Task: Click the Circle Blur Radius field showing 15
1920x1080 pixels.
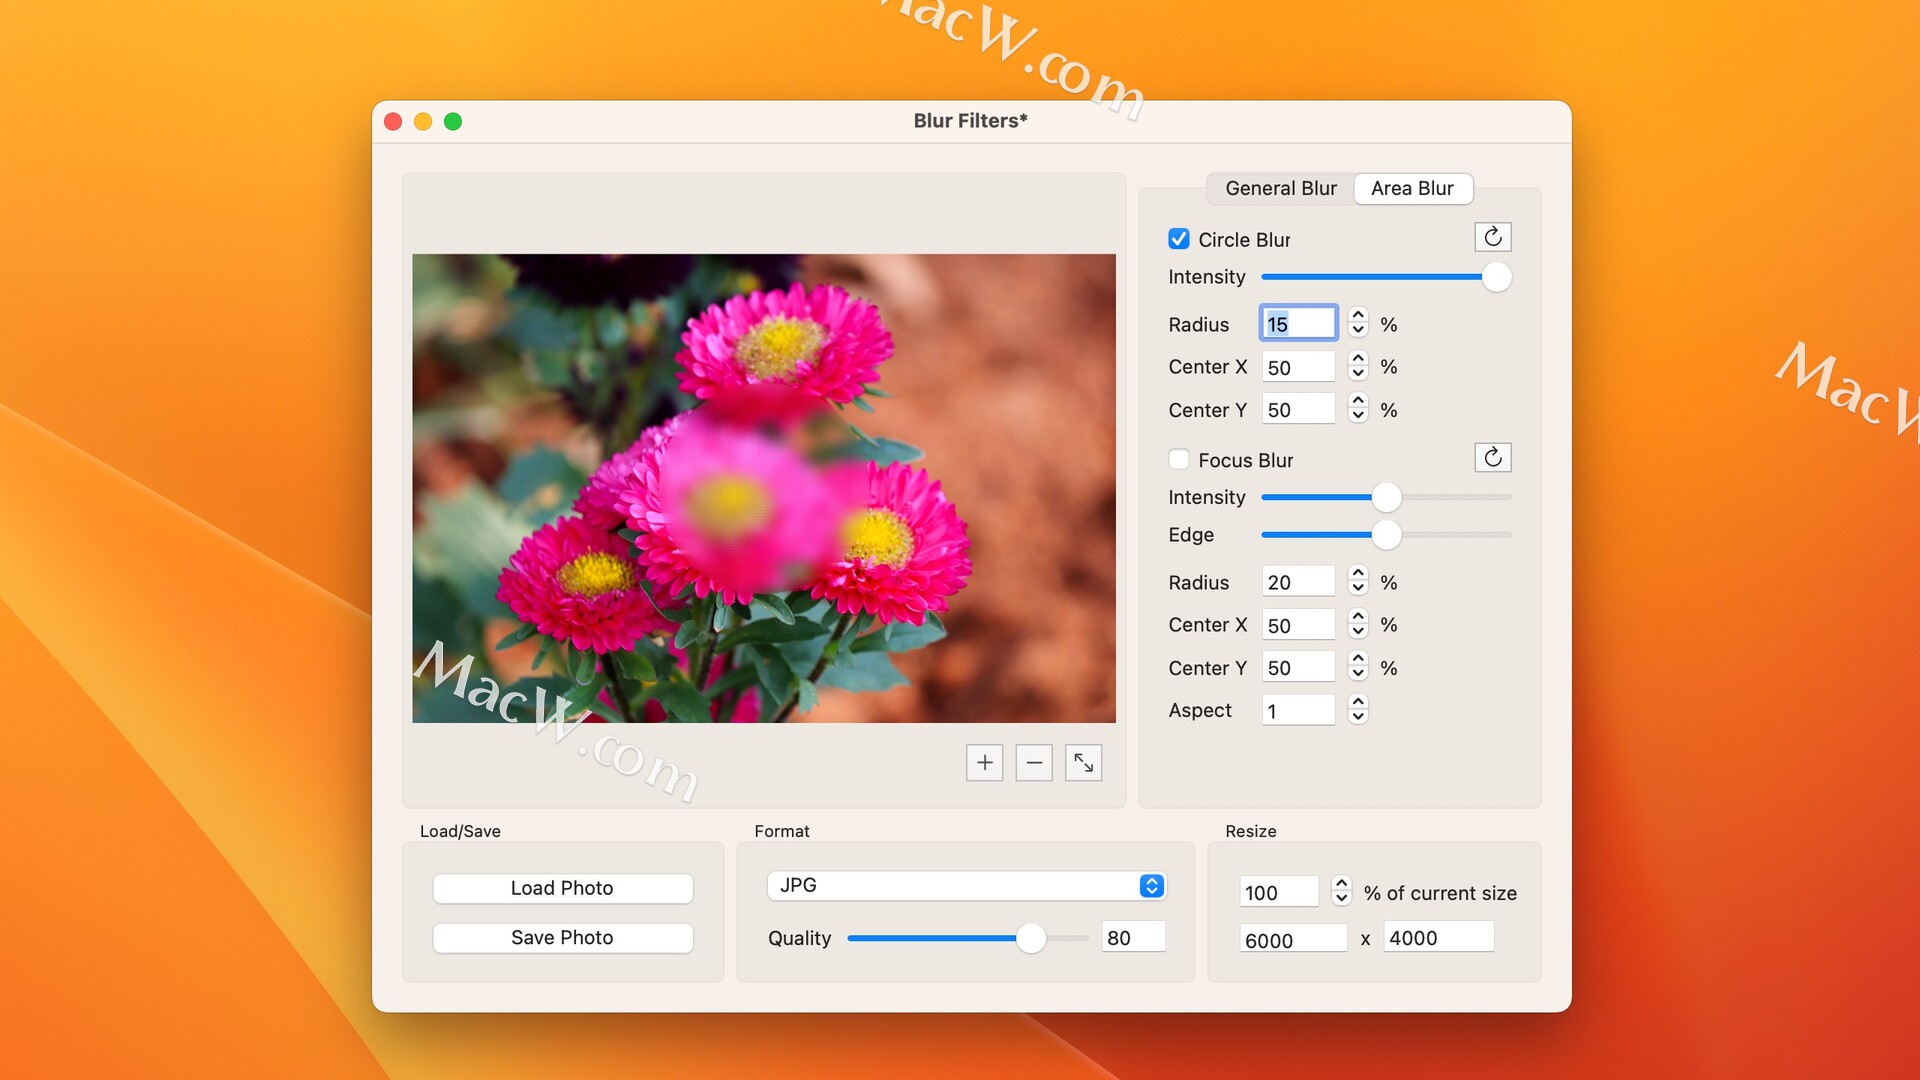Action: tap(1298, 323)
